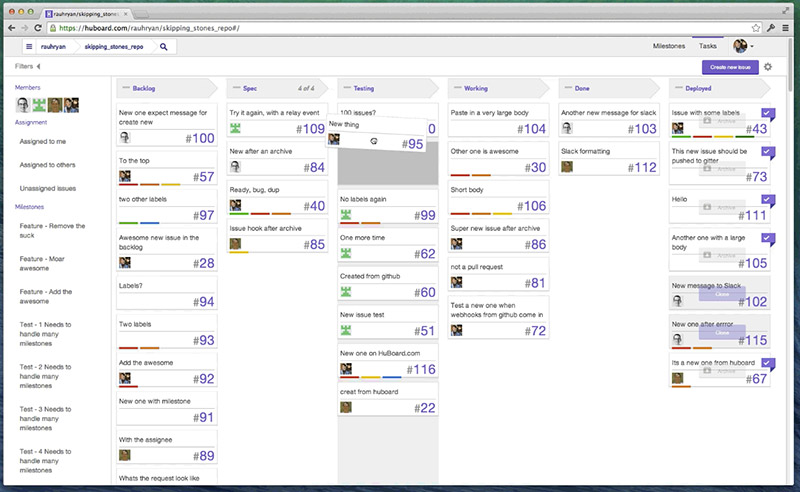Viewport: 800px width, 492px height.
Task: Click the key icon in address bar
Action: click(x=771, y=28)
